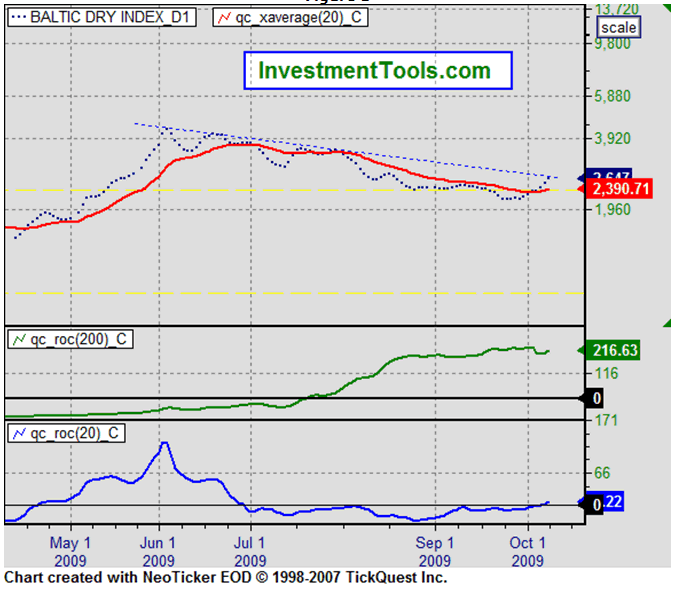684x602 pixels.
Task: Click the Sep 1 2009 date marker
Action: coord(435,551)
